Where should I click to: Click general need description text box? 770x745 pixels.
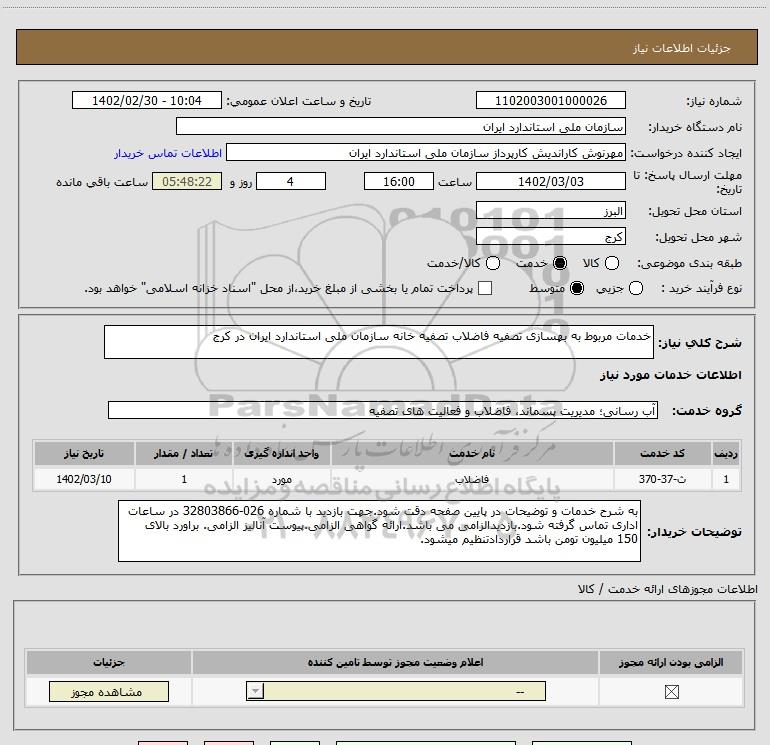379,342
